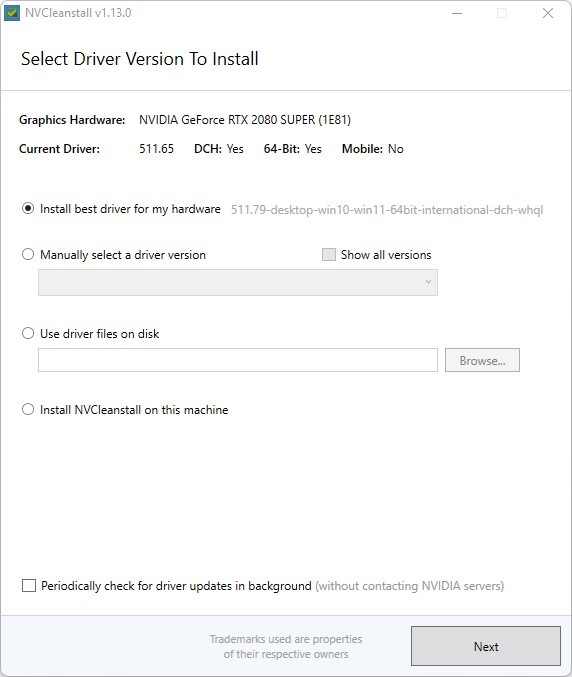Click the 511.79 recommended driver name text

387,210
